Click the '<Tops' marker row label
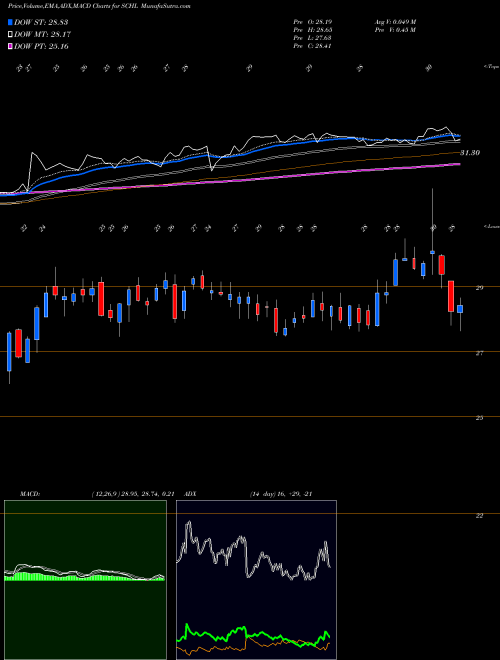 pyautogui.click(x=491, y=67)
